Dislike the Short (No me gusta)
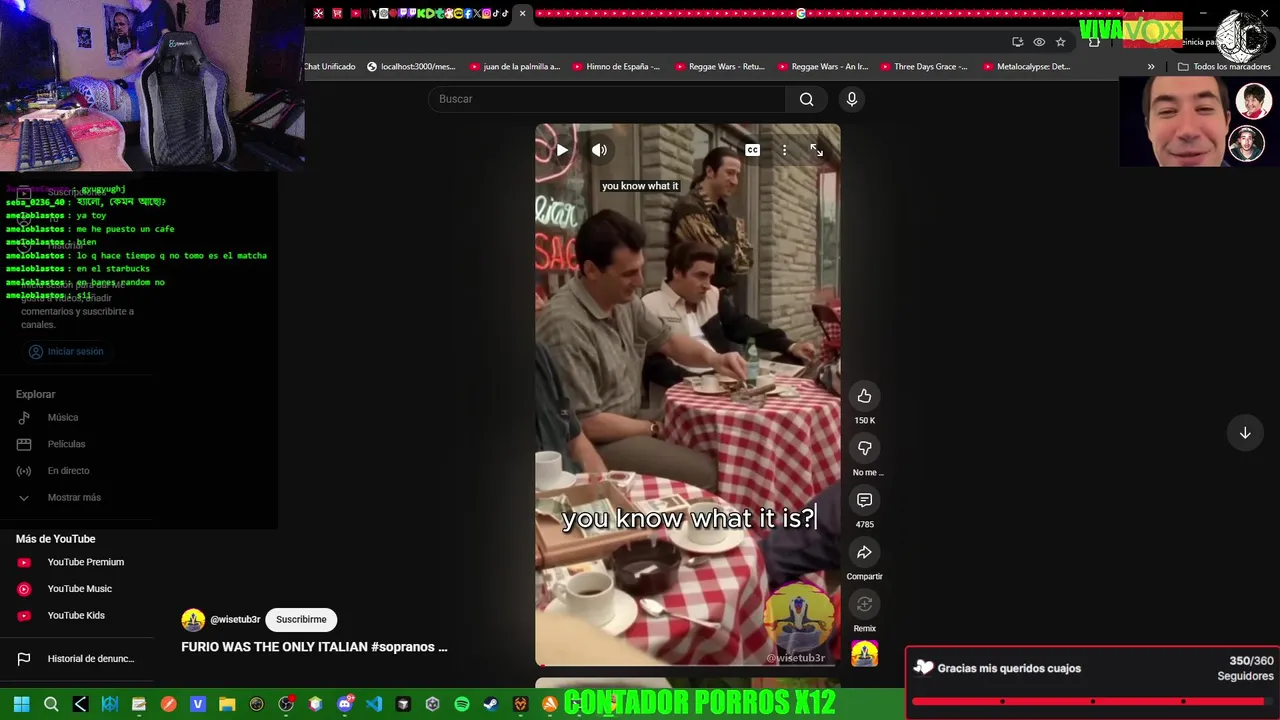Screen dimensions: 1280x720 [864, 448]
